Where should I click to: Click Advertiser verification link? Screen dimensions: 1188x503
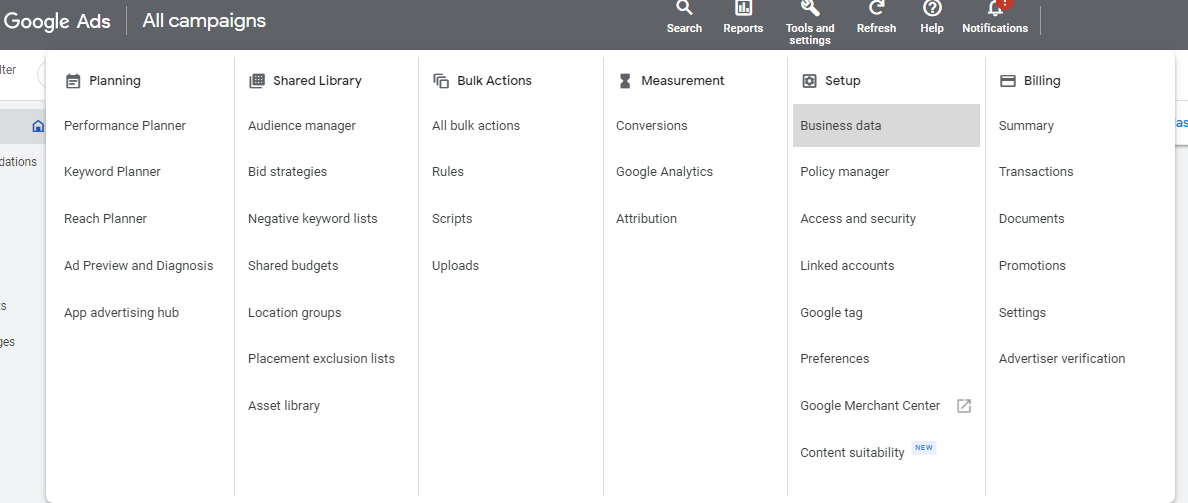1062,359
